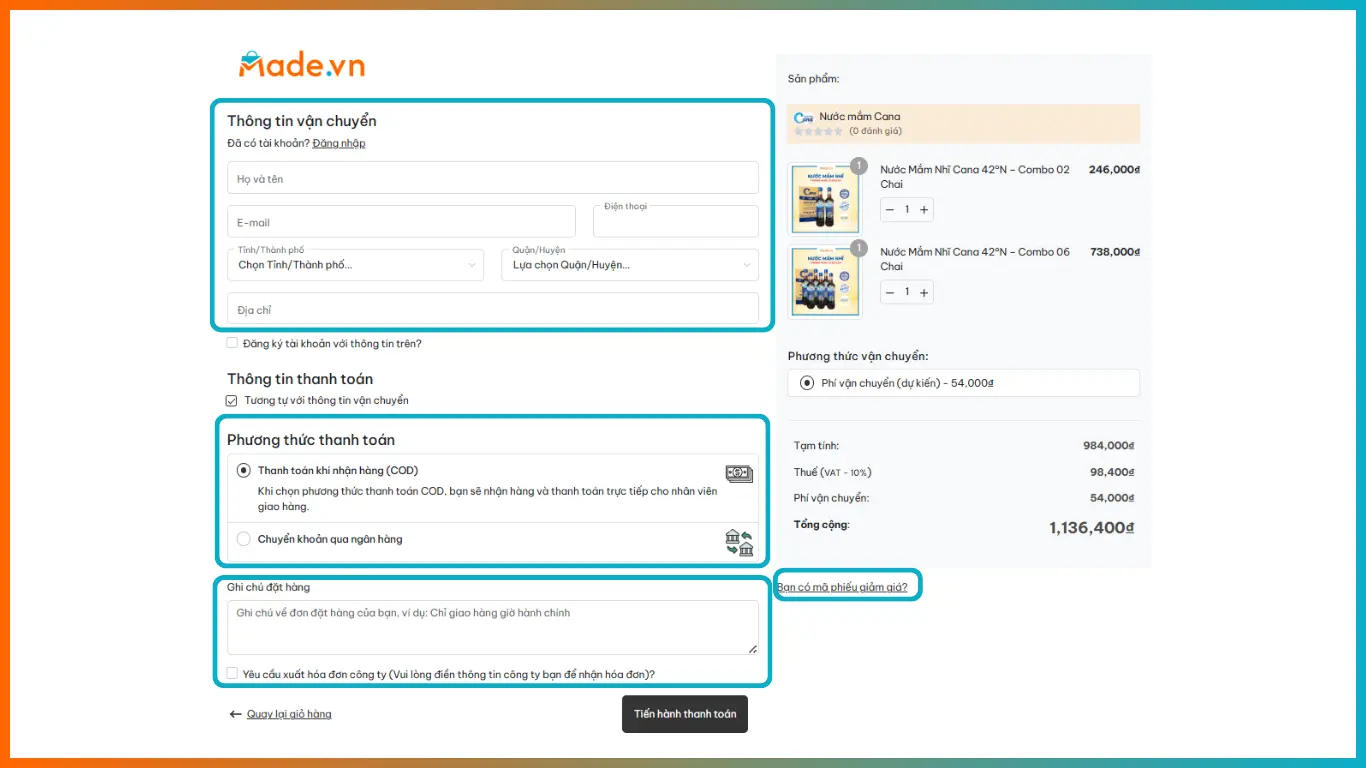Image resolution: width=1366 pixels, height=768 pixels.
Task: Select the 'Phí vận chuyển (dự kiến)' shipping option
Action: click(807, 383)
